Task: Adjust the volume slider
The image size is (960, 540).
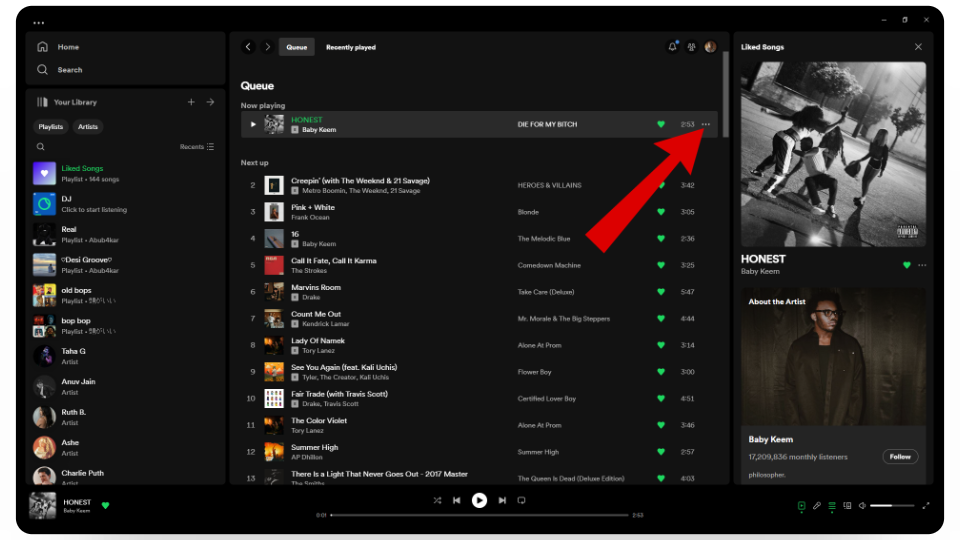Action: [x=892, y=506]
